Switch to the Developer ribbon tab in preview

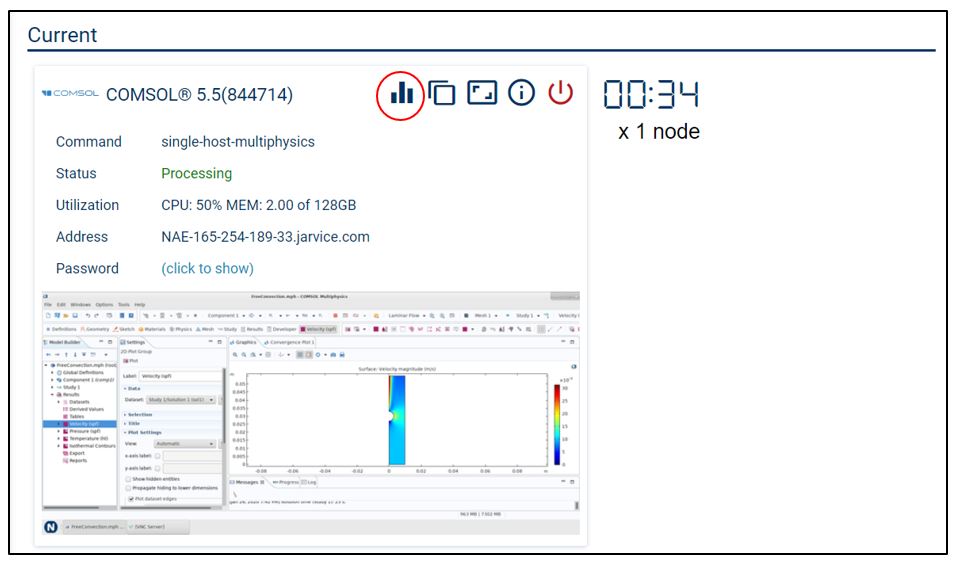click(x=281, y=329)
